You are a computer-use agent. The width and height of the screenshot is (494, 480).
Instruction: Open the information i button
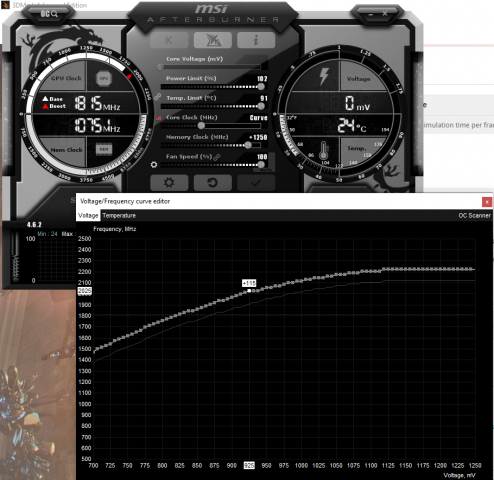256,40
